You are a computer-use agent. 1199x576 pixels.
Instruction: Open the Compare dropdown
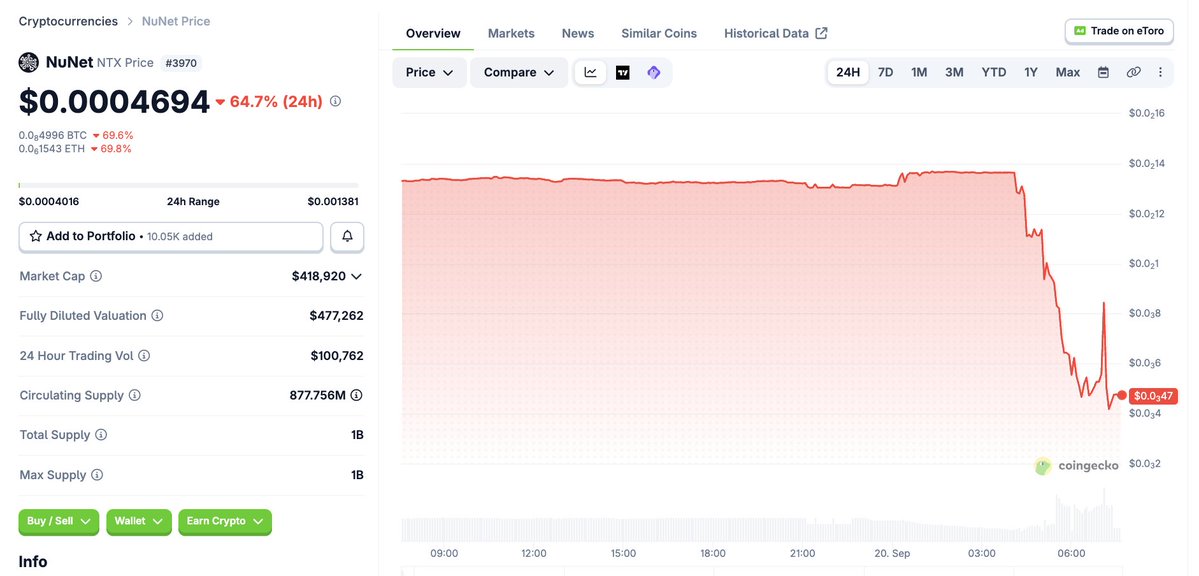click(519, 73)
